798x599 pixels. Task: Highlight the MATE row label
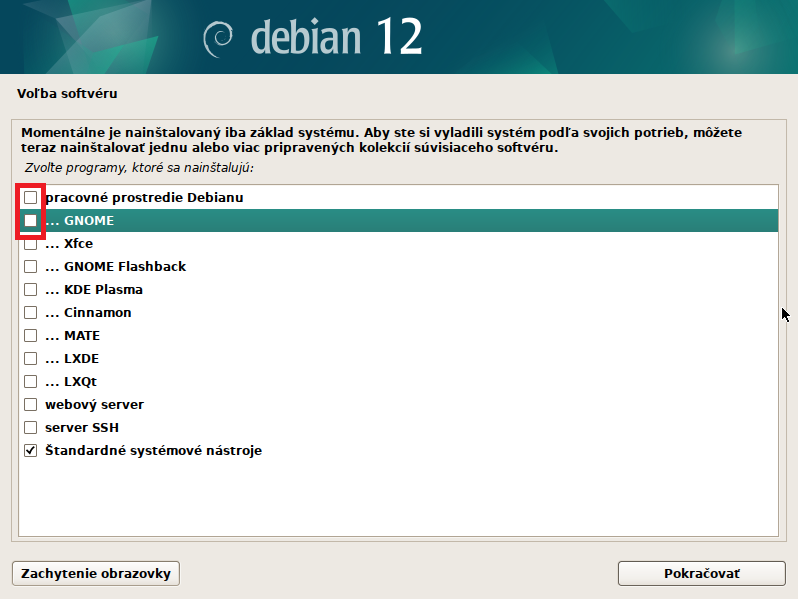coord(82,336)
